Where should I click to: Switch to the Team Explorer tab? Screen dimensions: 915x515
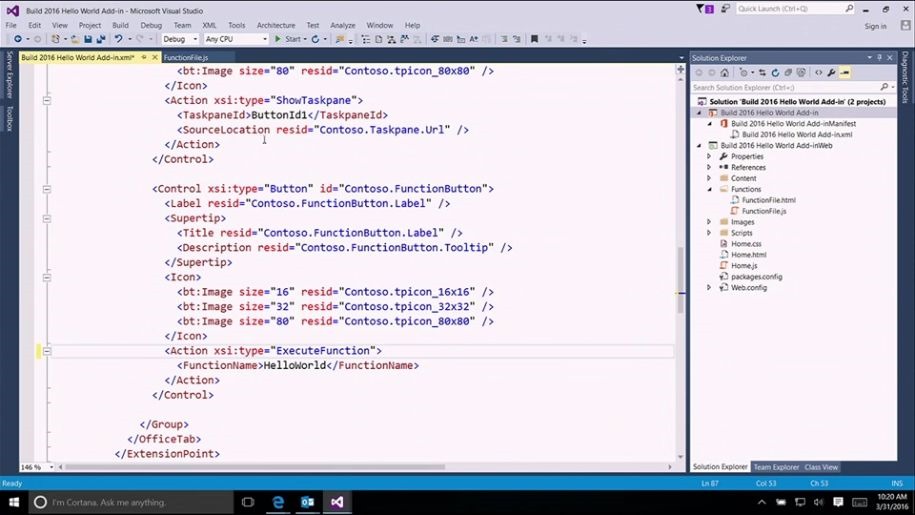776,467
